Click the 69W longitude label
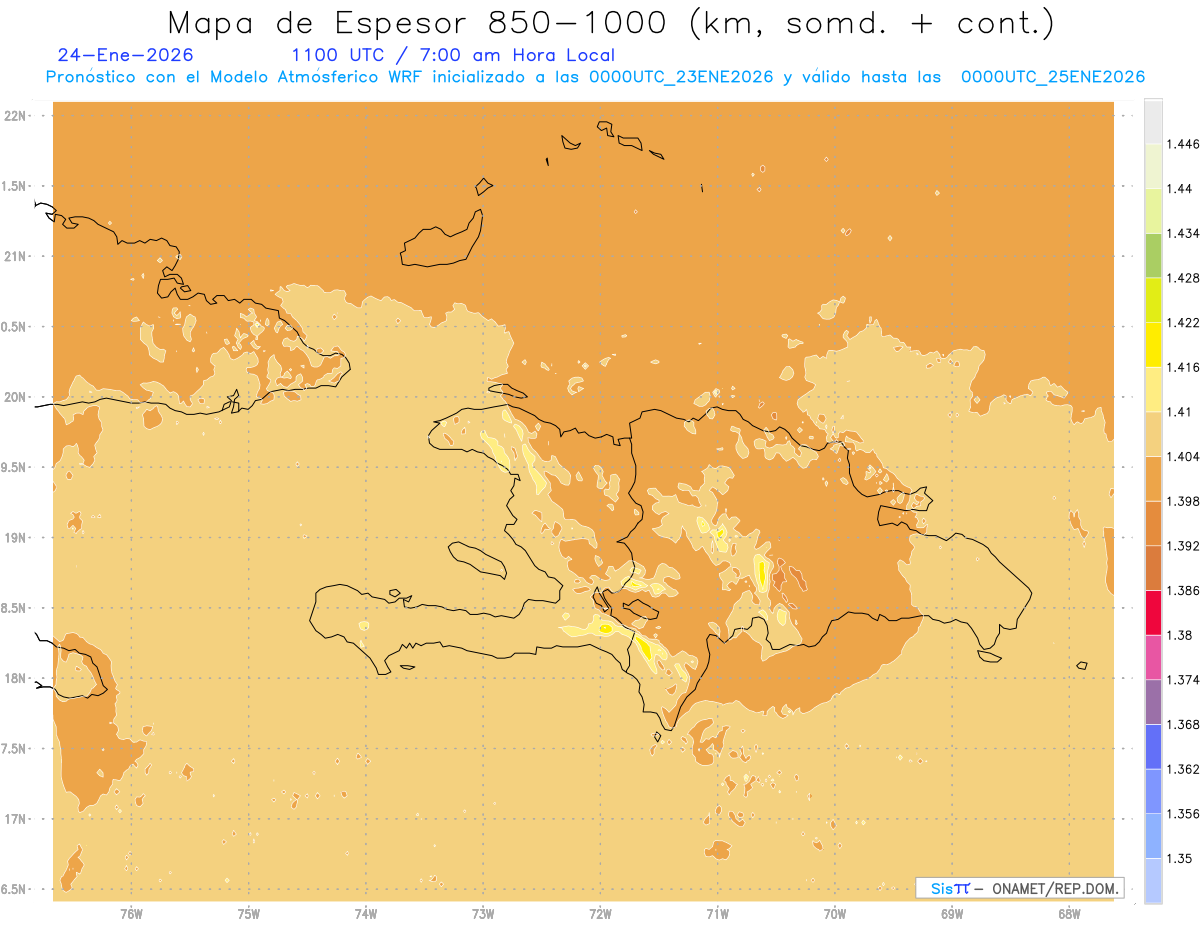 pos(952,915)
